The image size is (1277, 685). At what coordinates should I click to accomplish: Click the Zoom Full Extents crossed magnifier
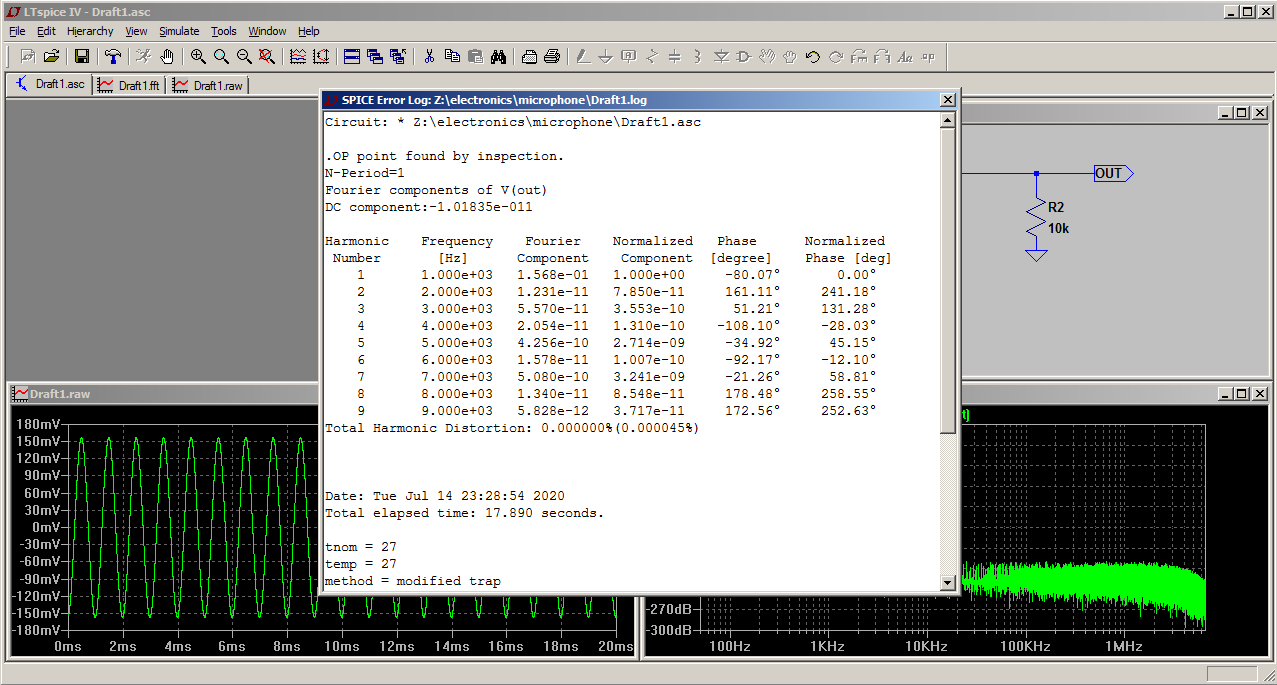point(267,56)
